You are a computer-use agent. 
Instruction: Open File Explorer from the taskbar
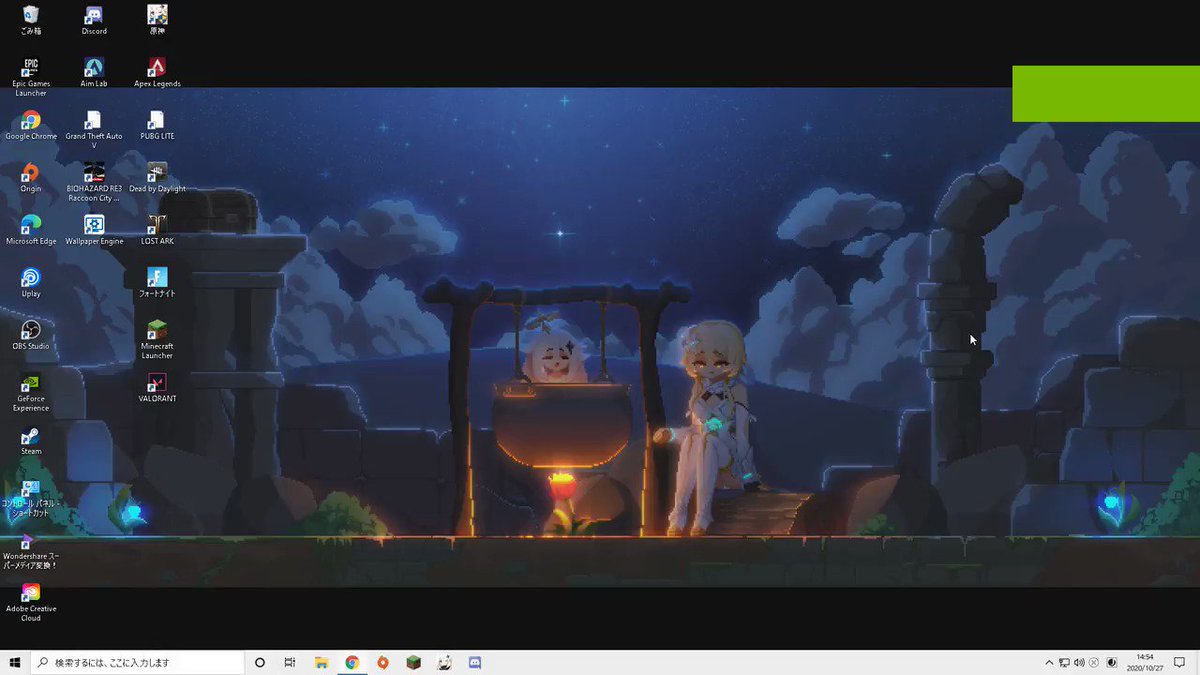[322, 662]
